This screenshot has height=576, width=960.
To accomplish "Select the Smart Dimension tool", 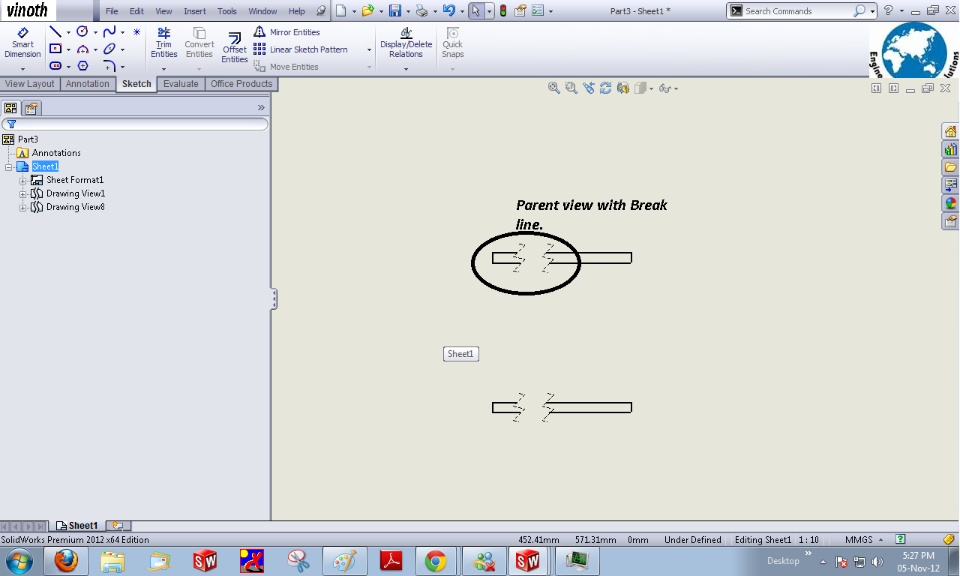I will 23,42.
